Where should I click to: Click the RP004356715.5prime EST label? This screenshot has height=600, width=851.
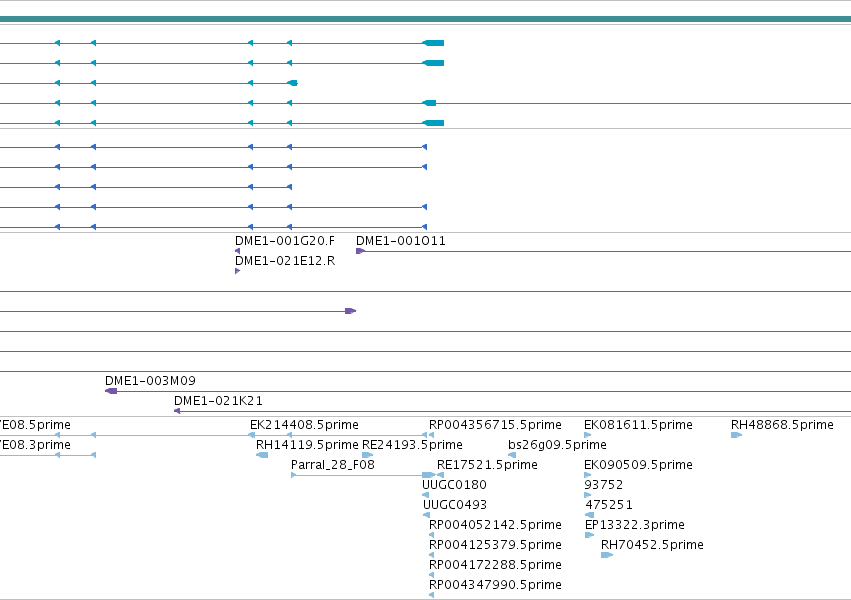point(495,425)
